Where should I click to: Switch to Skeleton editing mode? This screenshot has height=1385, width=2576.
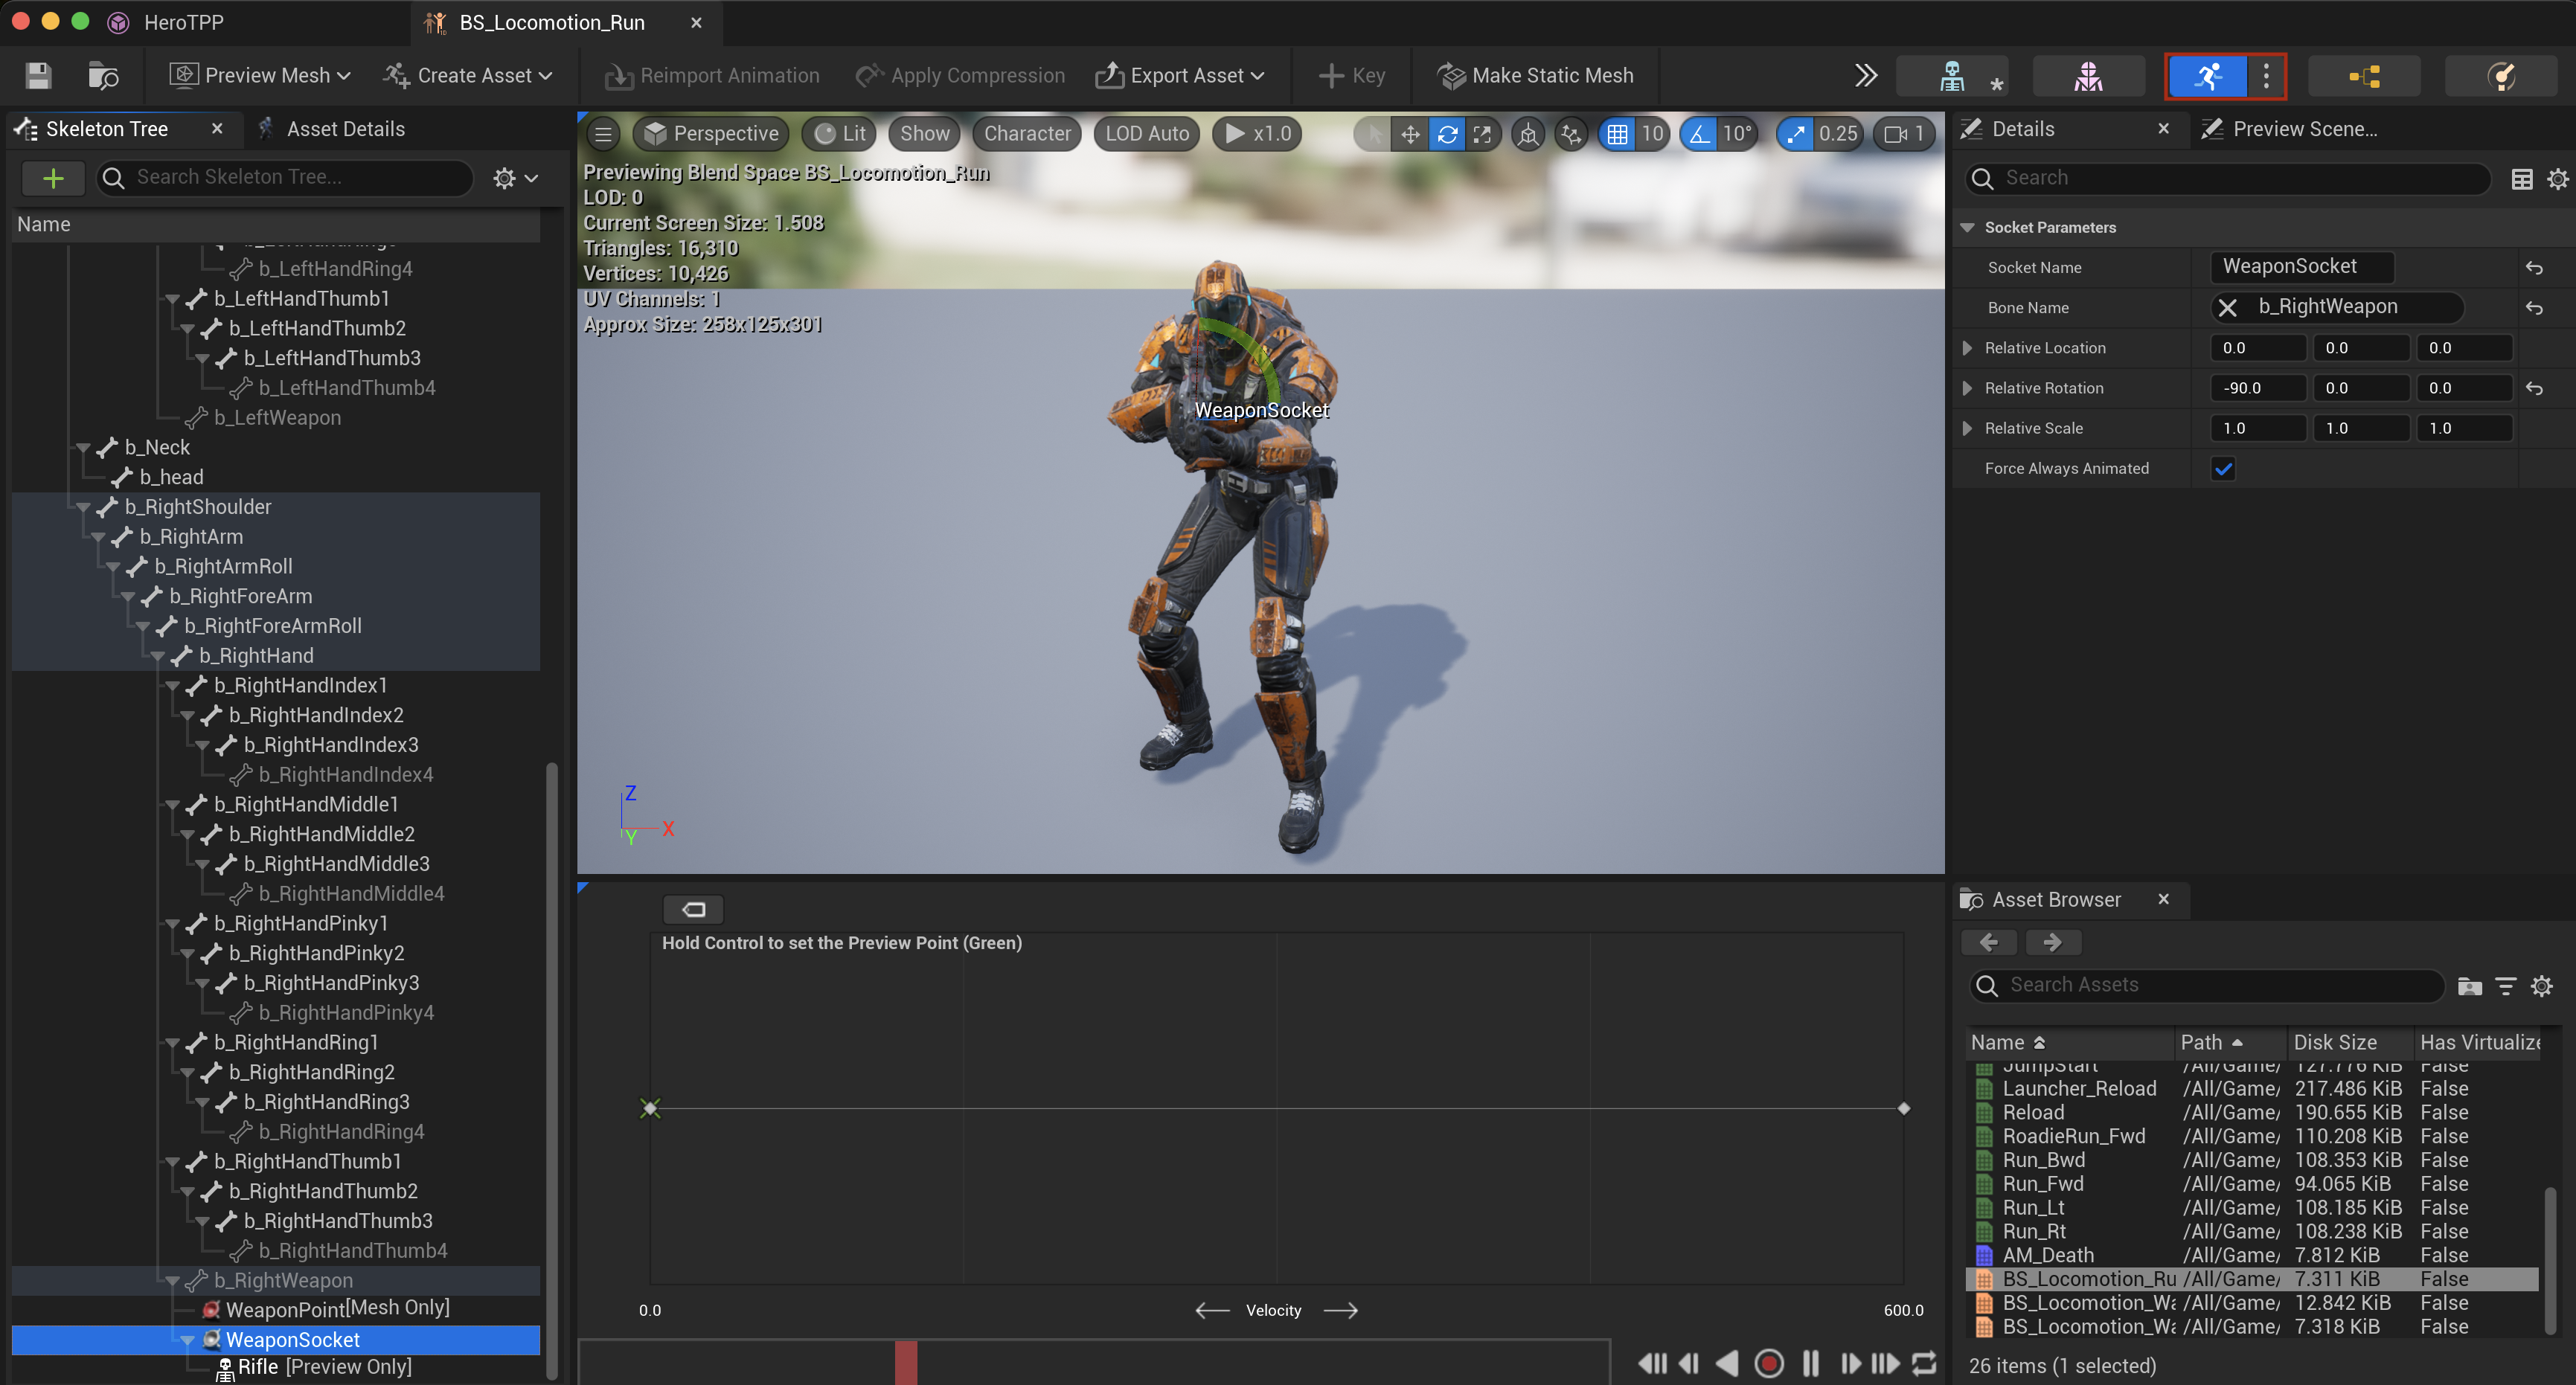click(x=1951, y=76)
